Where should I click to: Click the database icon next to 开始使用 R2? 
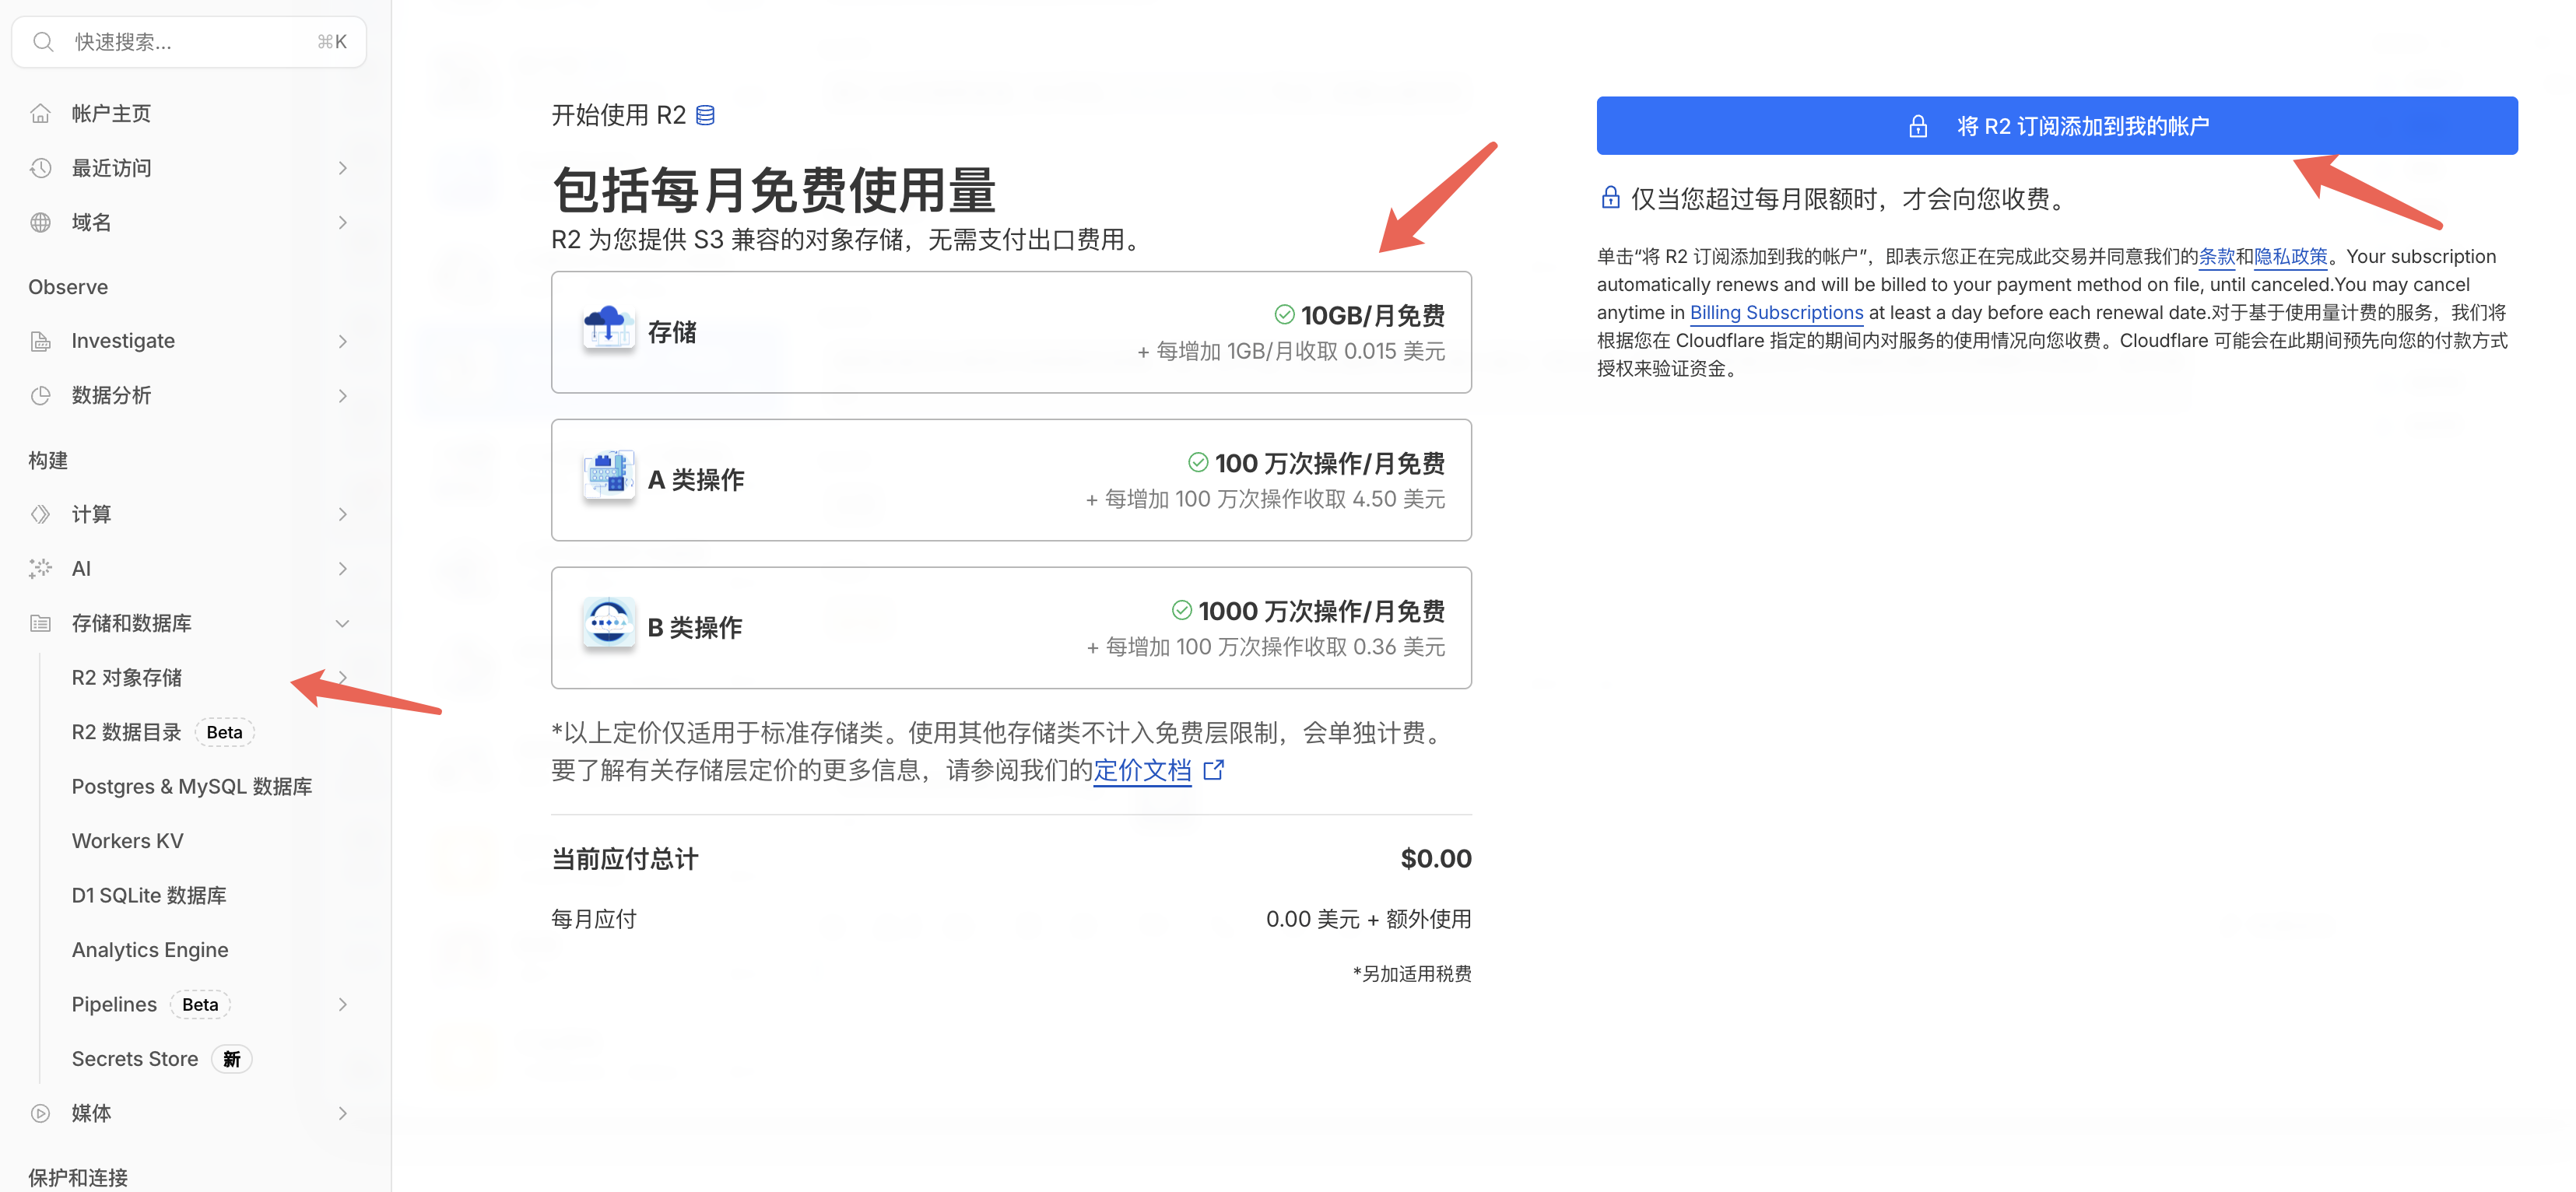coord(705,115)
